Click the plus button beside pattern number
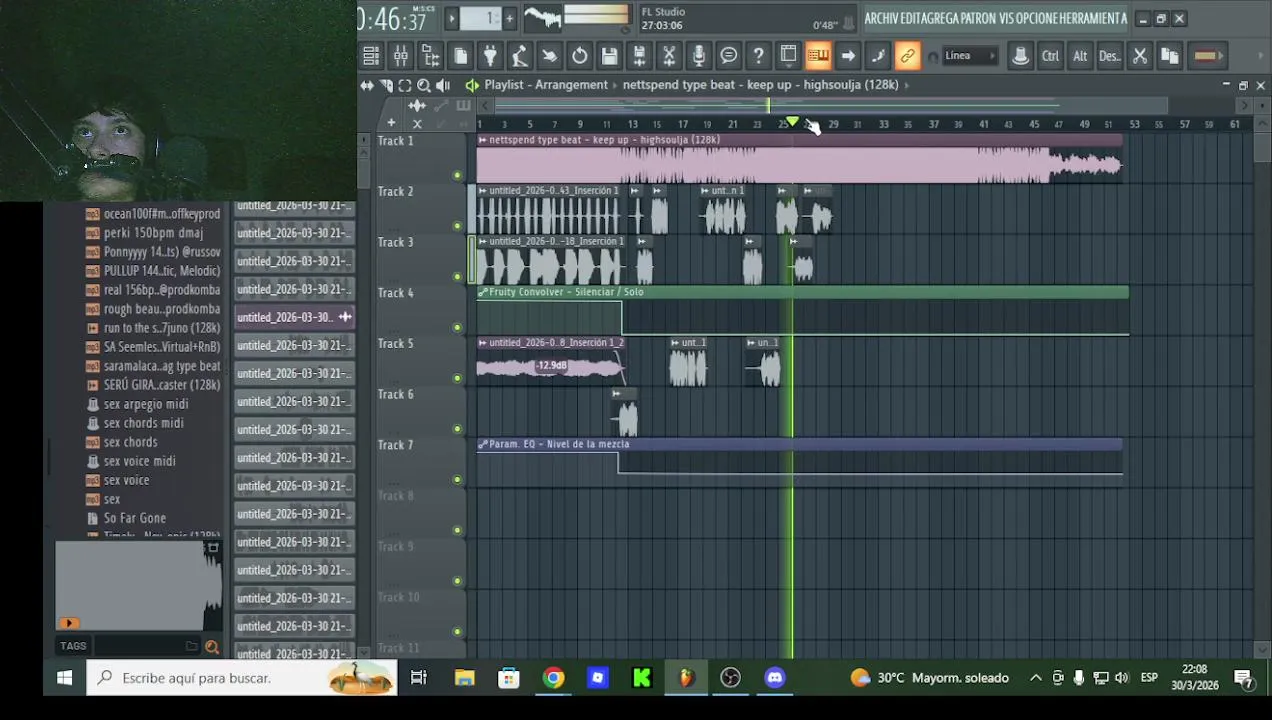This screenshot has height=720, width=1272. tap(509, 18)
